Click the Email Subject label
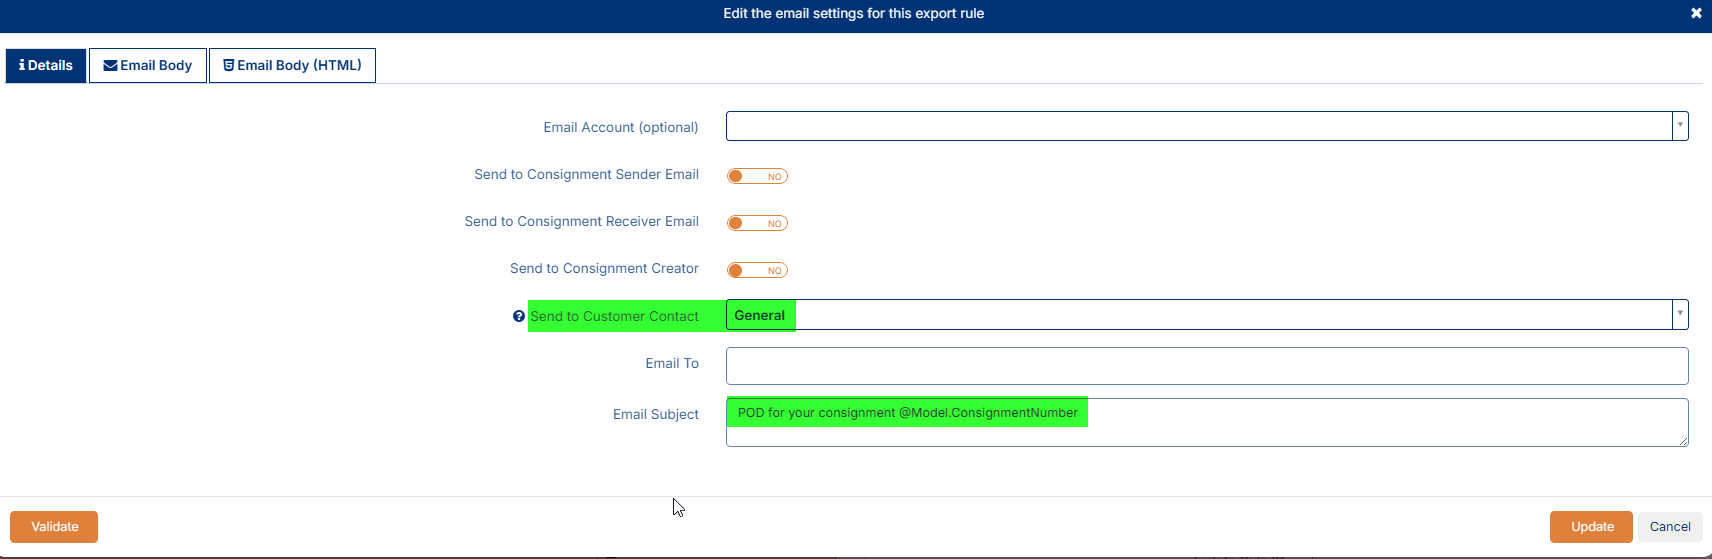The image size is (1712, 559). 655,414
